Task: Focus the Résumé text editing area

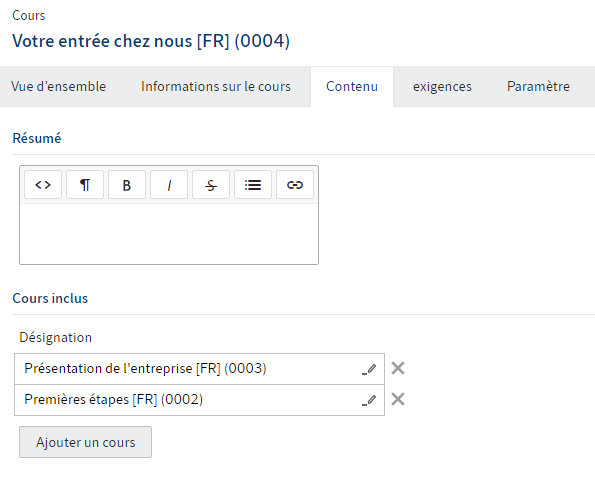Action: tap(169, 234)
